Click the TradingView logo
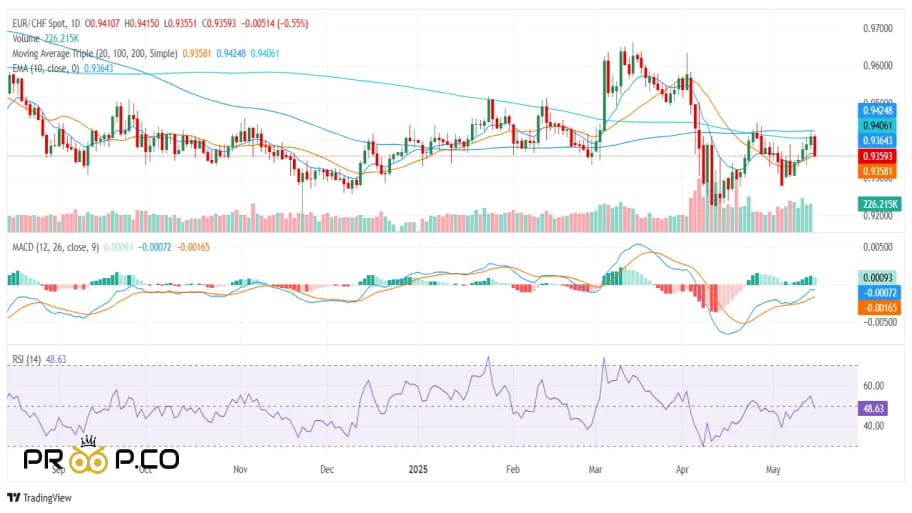 tap(34, 498)
